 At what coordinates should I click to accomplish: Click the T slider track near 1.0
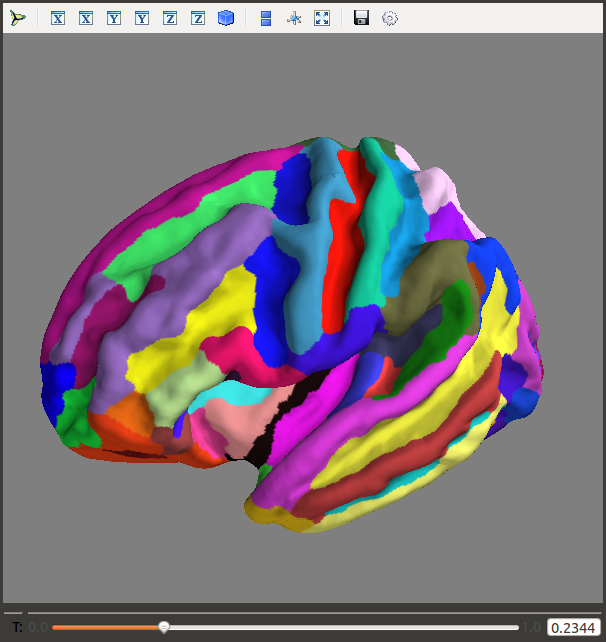(x=514, y=627)
